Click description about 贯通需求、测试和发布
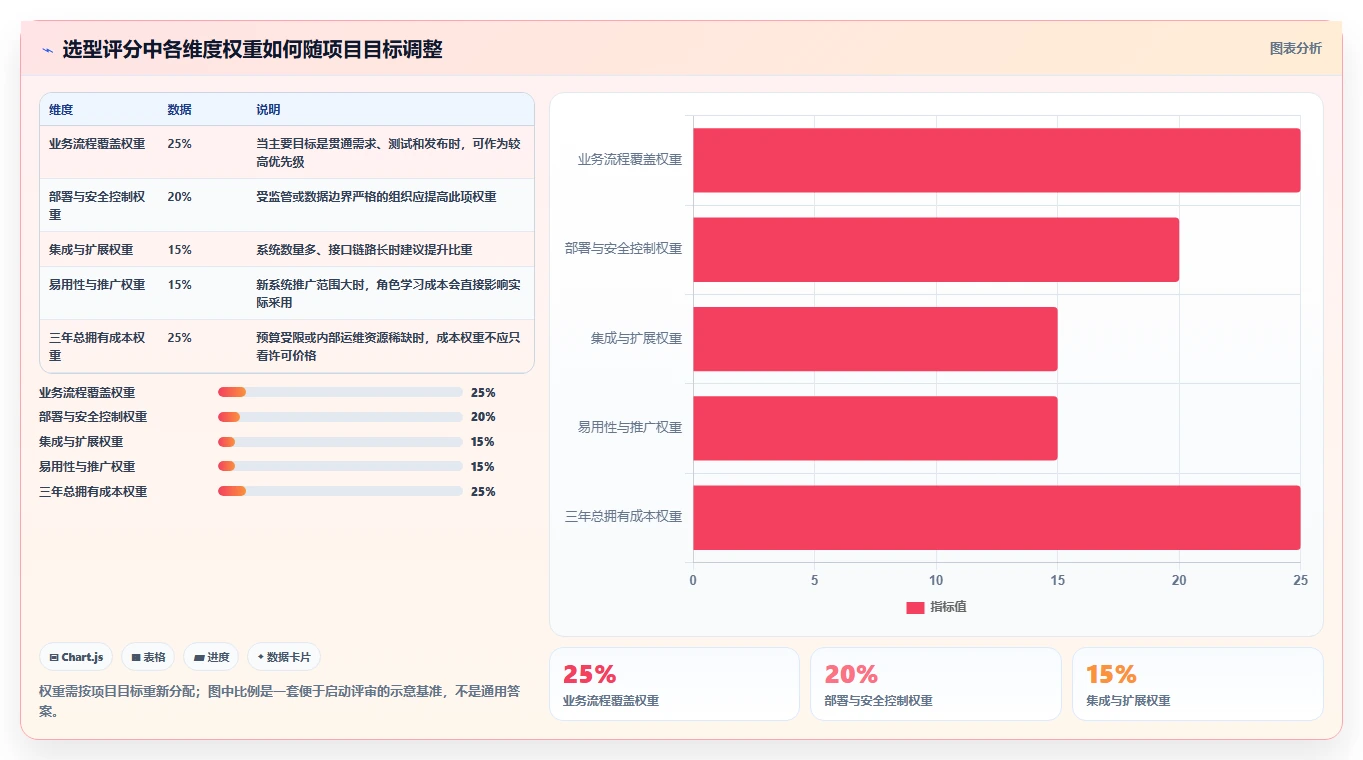Viewport: 1363px width, 760px height. click(389, 152)
